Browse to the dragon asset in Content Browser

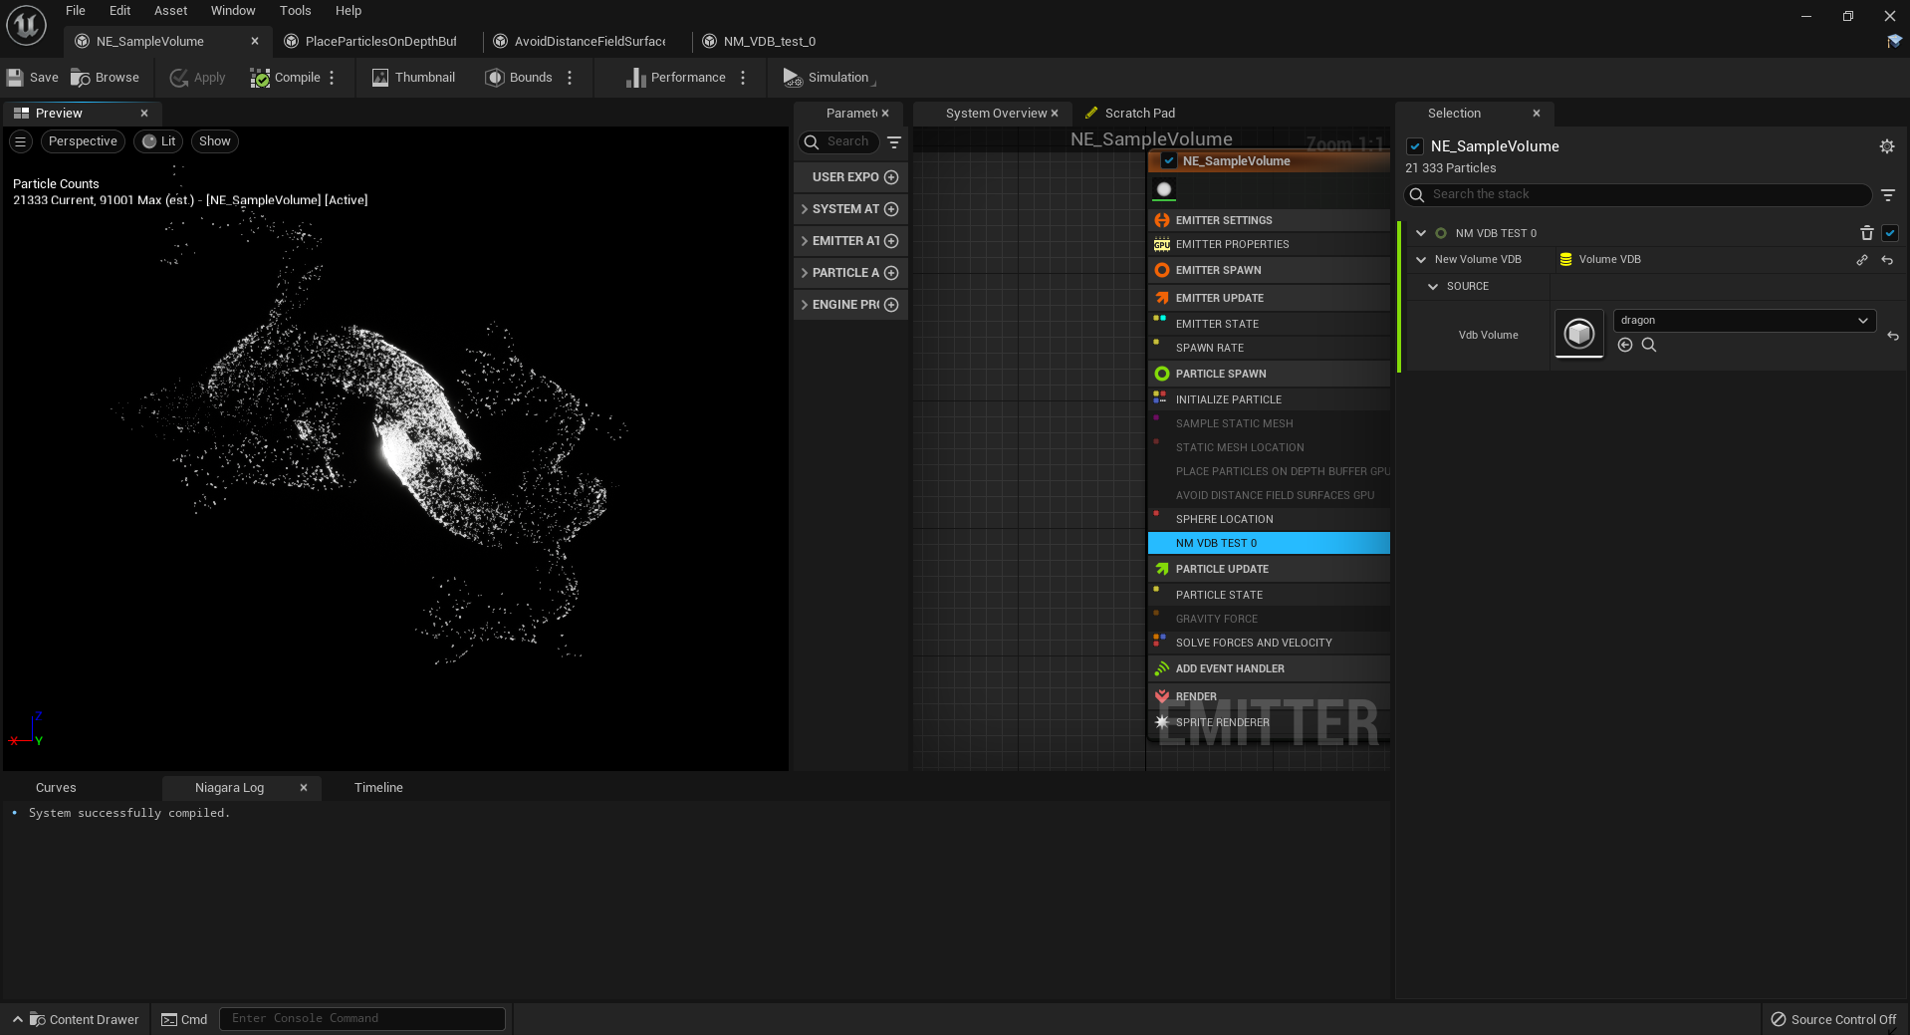pos(1649,345)
